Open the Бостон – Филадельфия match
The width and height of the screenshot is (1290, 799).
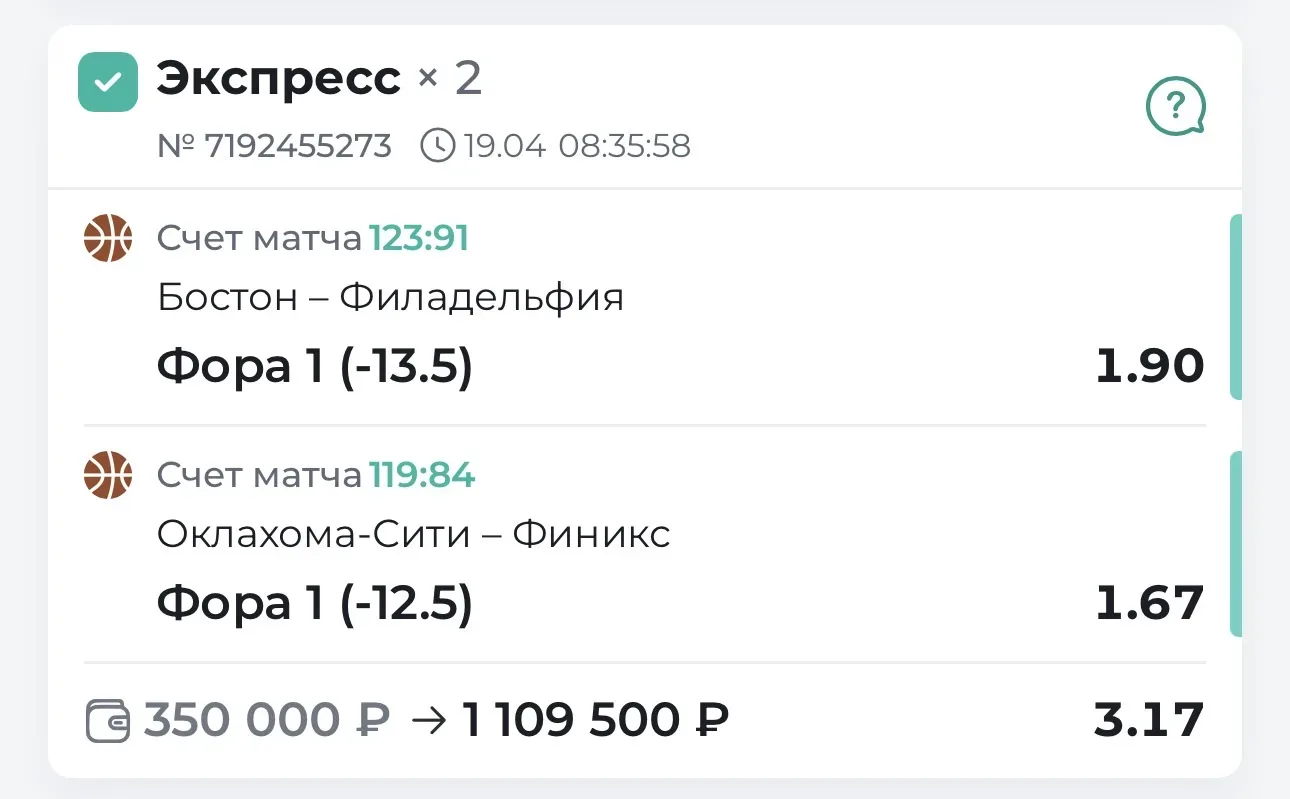point(390,298)
